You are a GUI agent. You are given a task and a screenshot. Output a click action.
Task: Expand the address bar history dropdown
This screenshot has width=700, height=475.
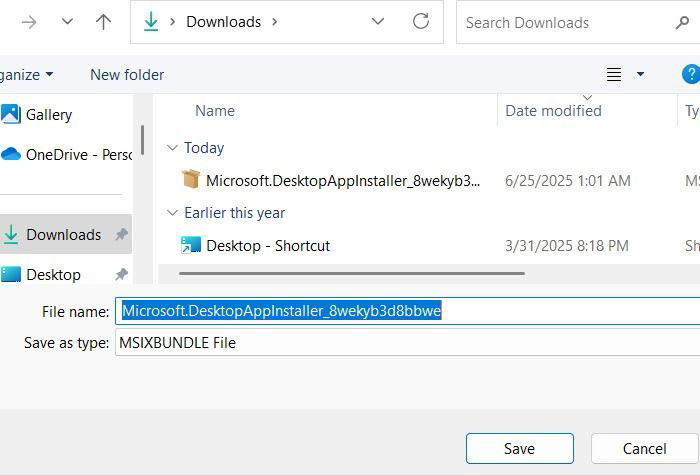click(x=378, y=21)
